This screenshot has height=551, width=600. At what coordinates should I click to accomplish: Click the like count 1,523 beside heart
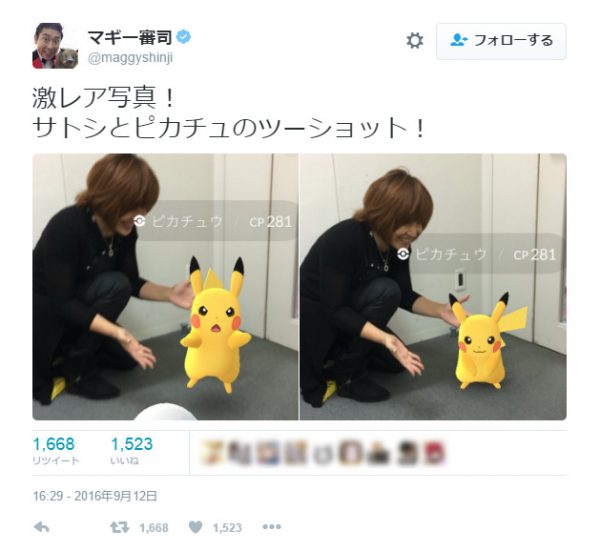[227, 528]
